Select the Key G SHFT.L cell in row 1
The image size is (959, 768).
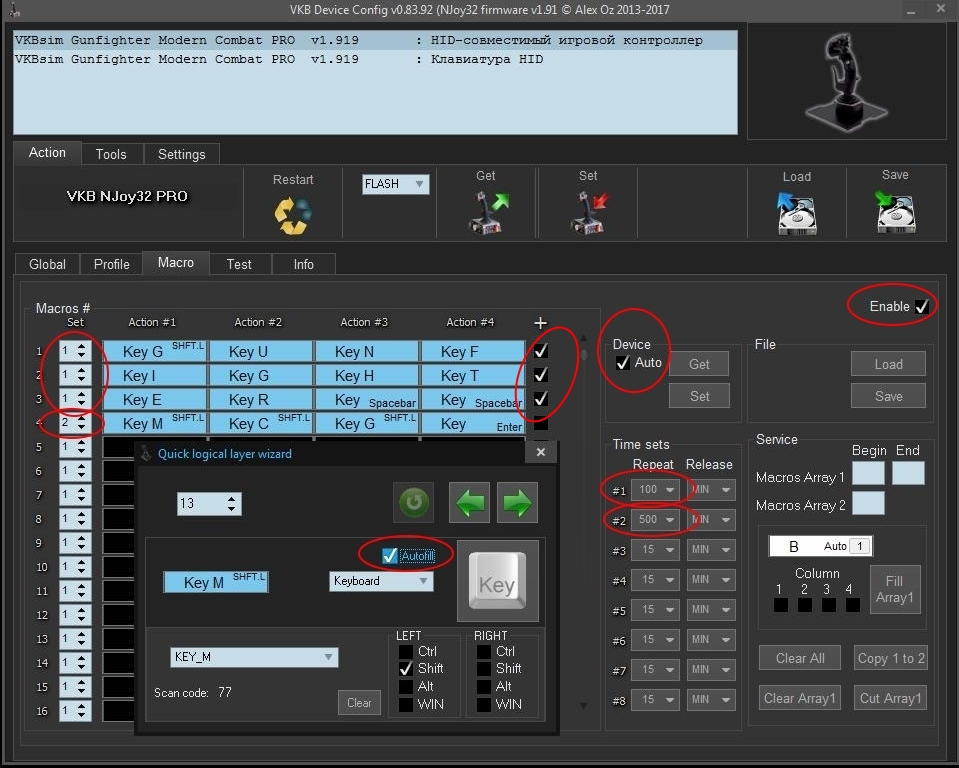tap(155, 352)
